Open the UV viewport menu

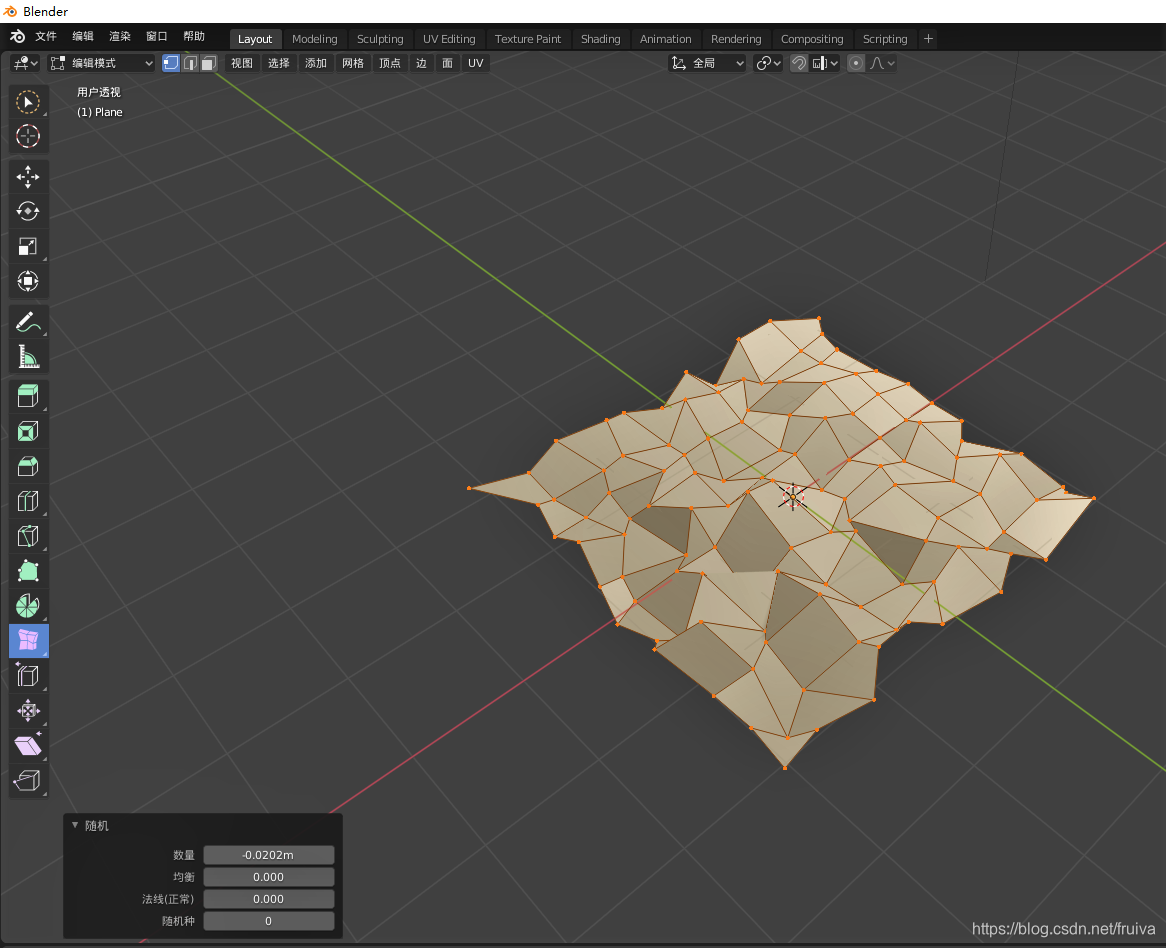(476, 63)
